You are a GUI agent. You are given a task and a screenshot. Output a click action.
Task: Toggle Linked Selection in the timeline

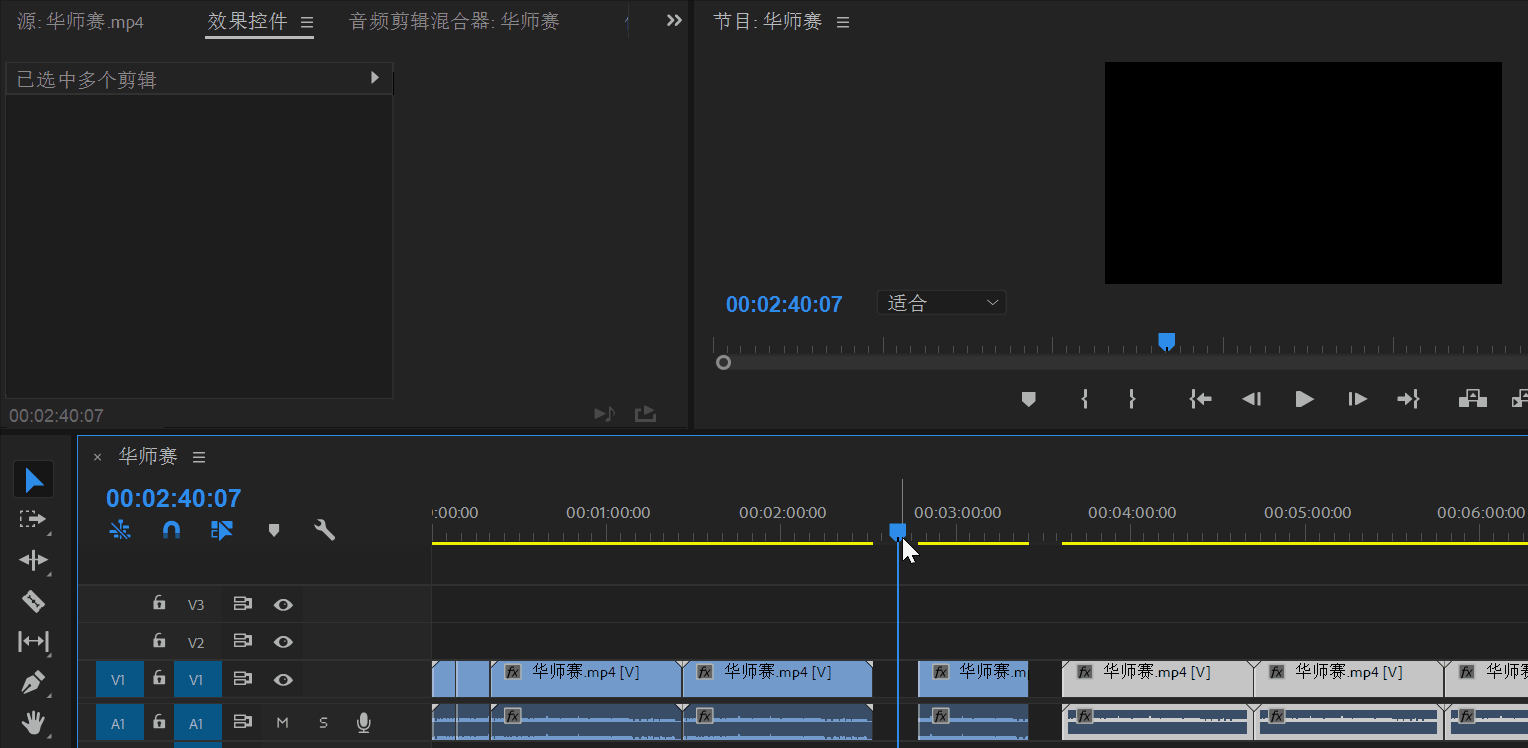(x=222, y=530)
